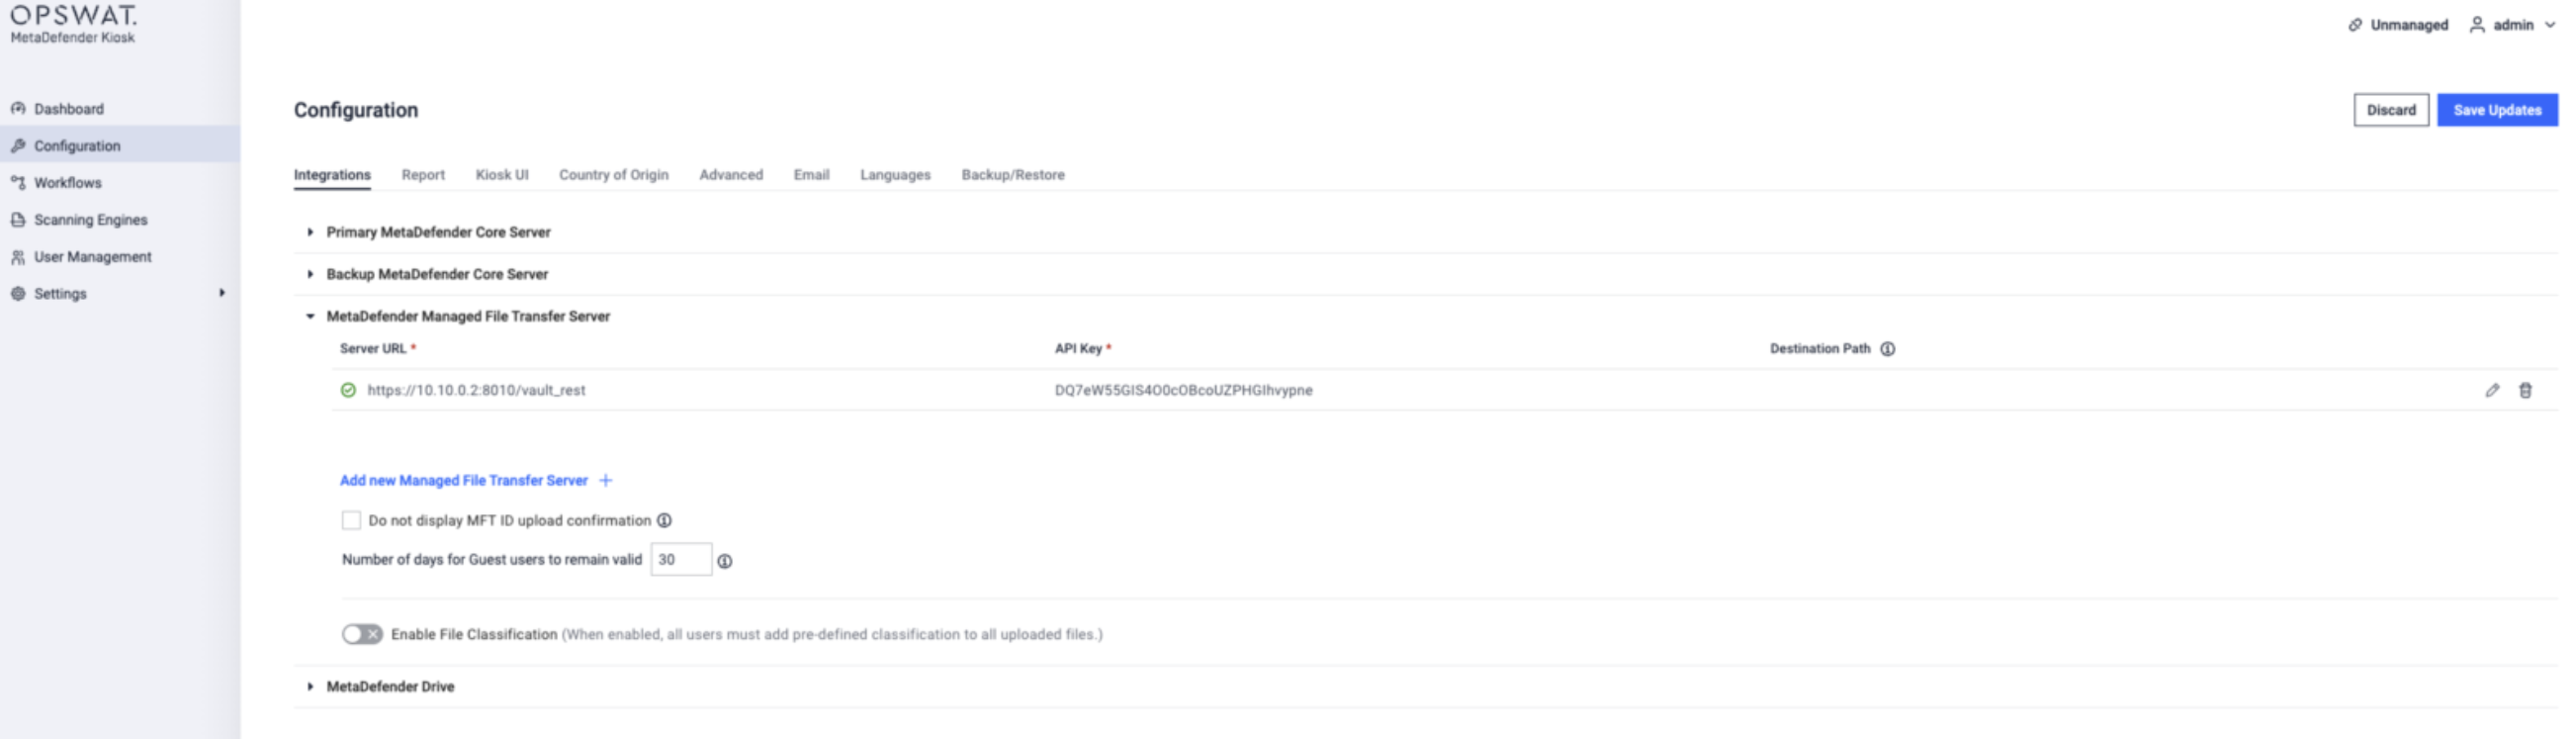Click the Unmanaged link icon
Image resolution: width=2576 pixels, height=739 pixels.
[x=2356, y=25]
